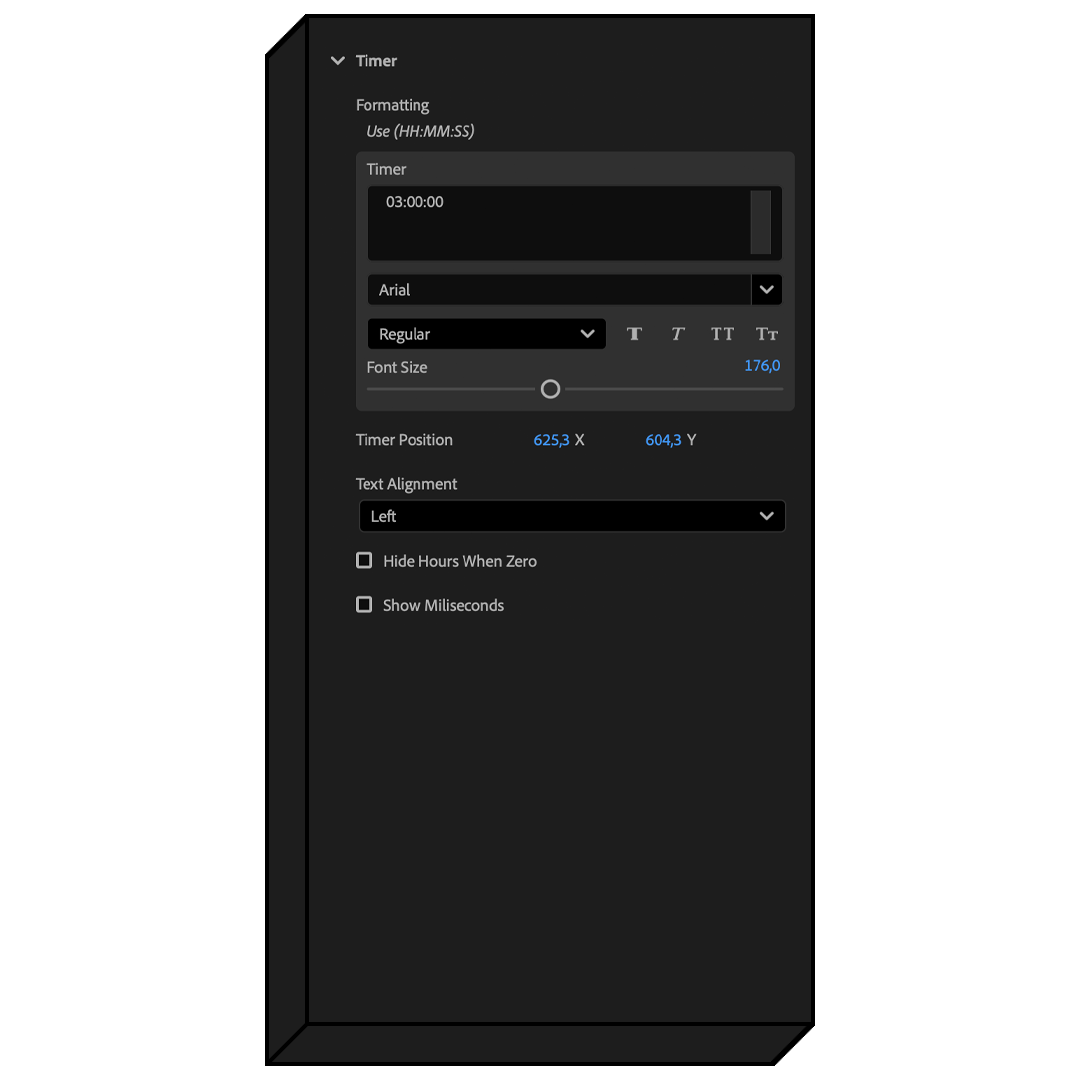Toggle the Small Caps text icon
The image size is (1080, 1080).
(x=767, y=334)
